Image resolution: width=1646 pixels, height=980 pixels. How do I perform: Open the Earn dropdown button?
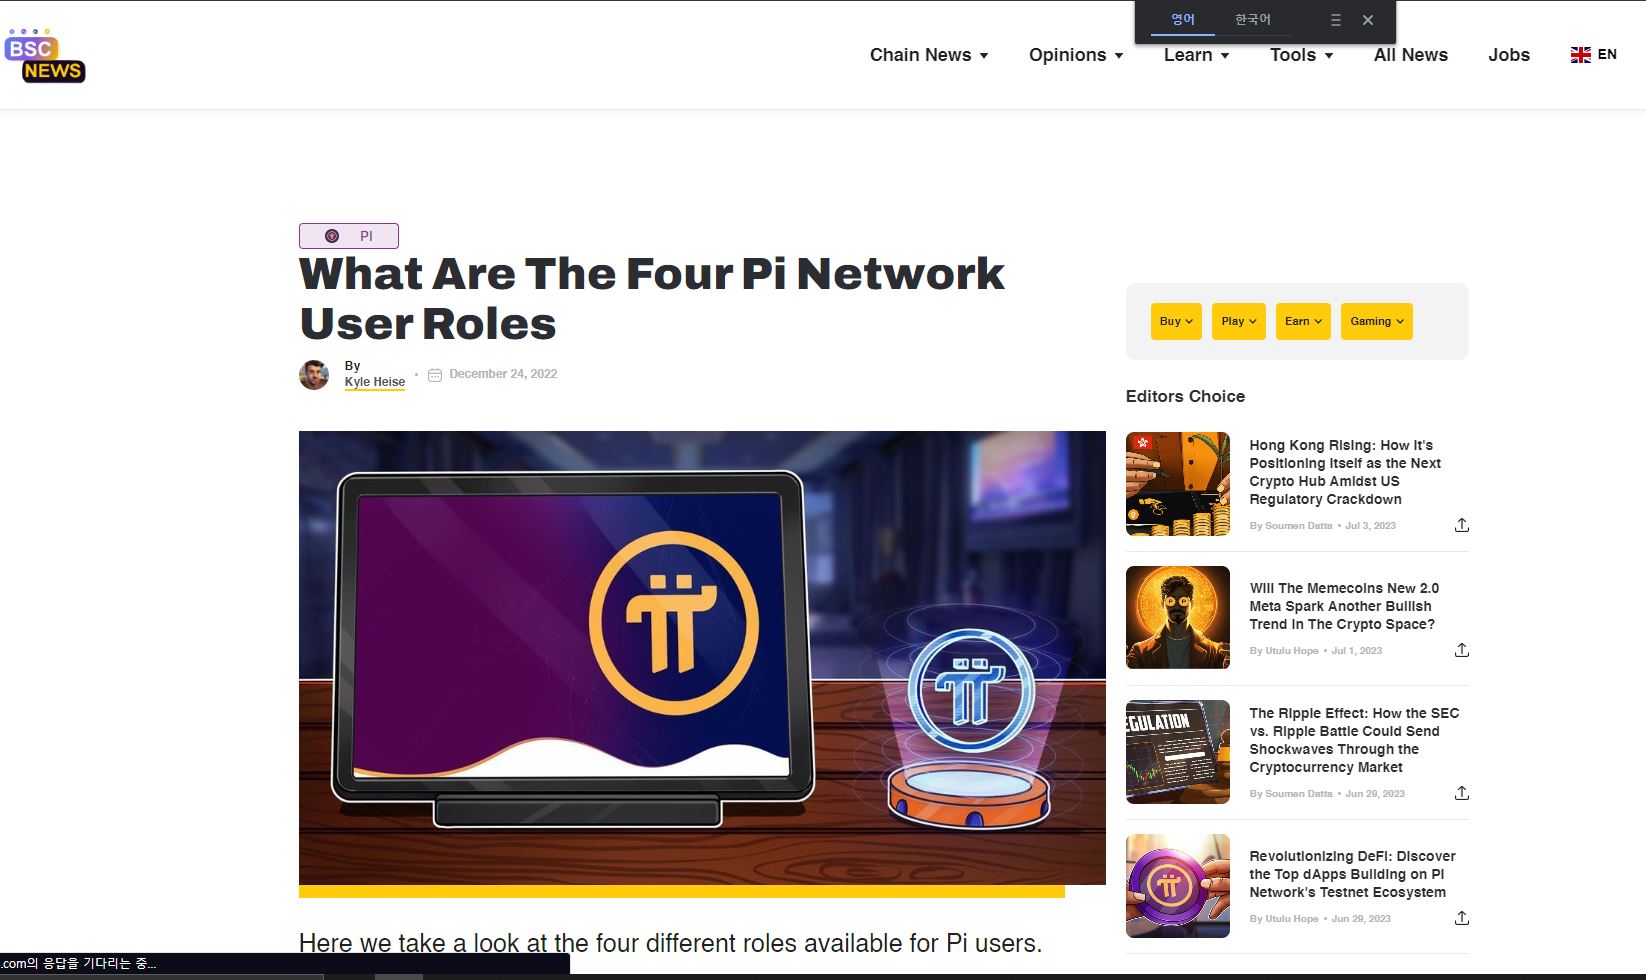click(1303, 321)
